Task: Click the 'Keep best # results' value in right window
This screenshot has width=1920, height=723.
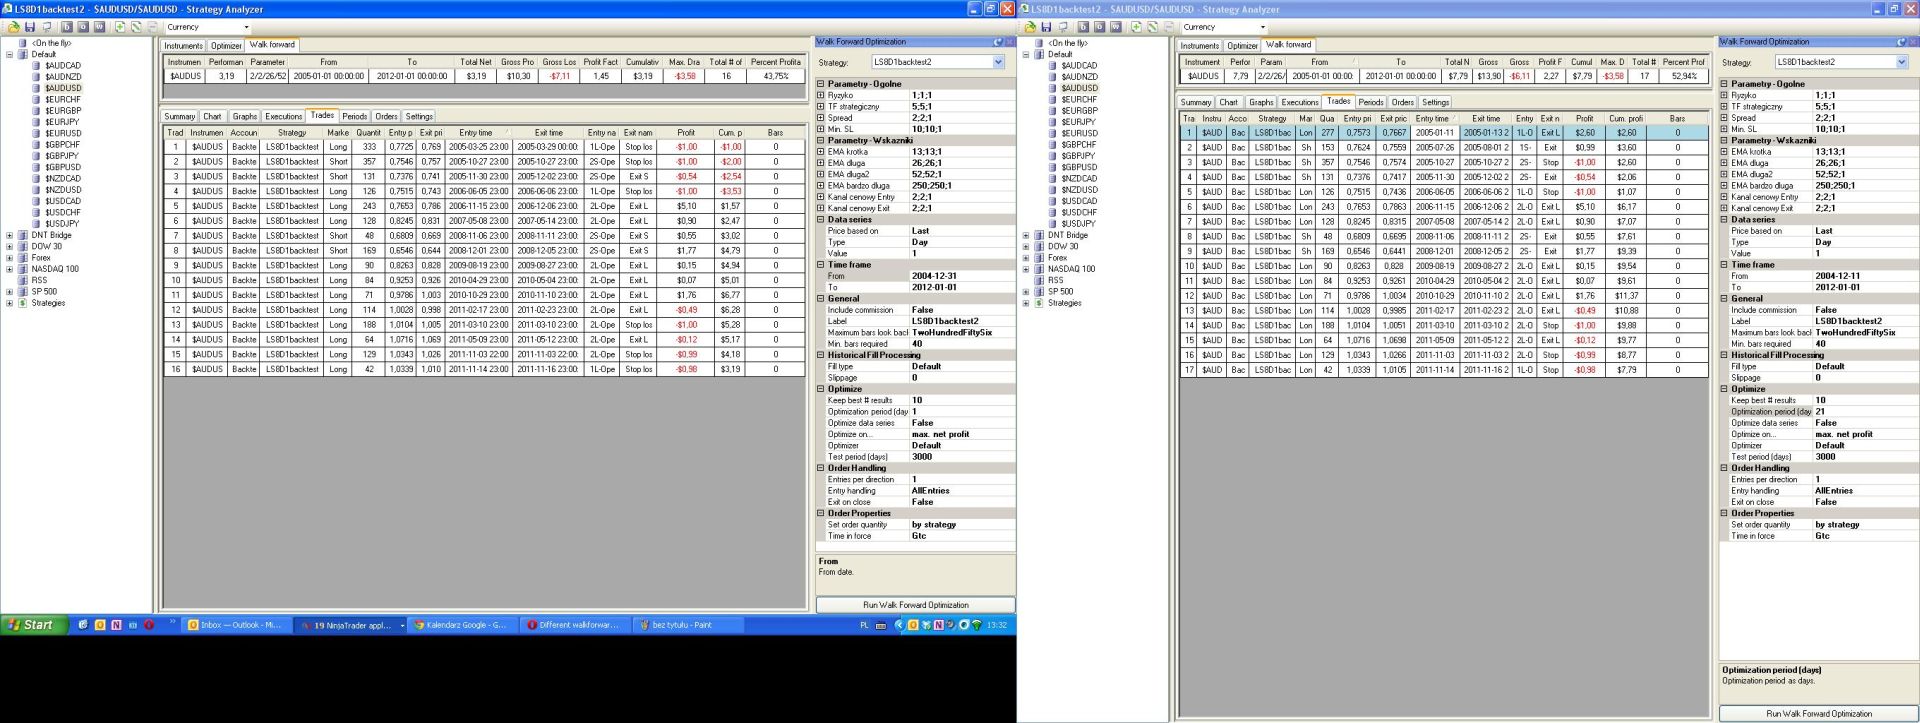Action: (x=1864, y=400)
